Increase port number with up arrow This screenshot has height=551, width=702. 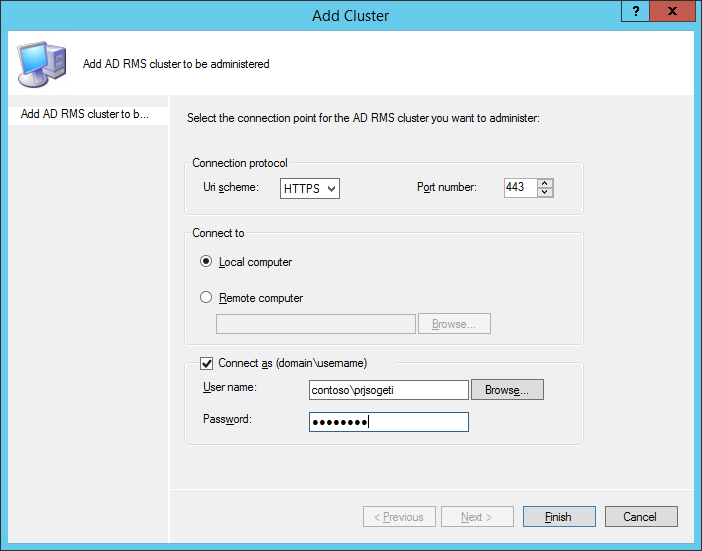[544, 183]
